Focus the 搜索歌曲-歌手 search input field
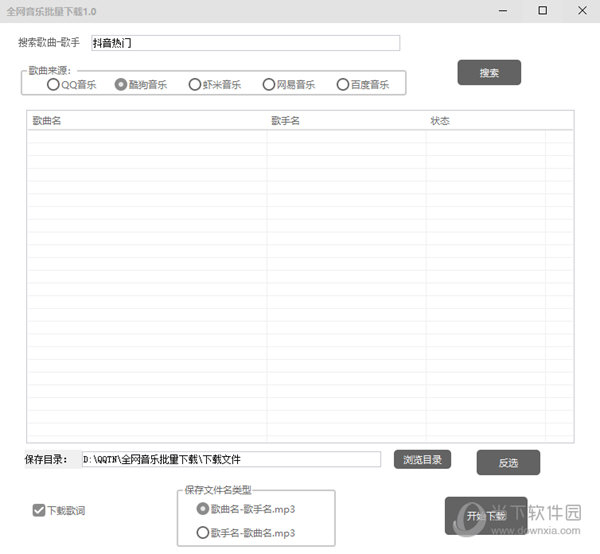Image resolution: width=600 pixels, height=554 pixels. coord(246,43)
